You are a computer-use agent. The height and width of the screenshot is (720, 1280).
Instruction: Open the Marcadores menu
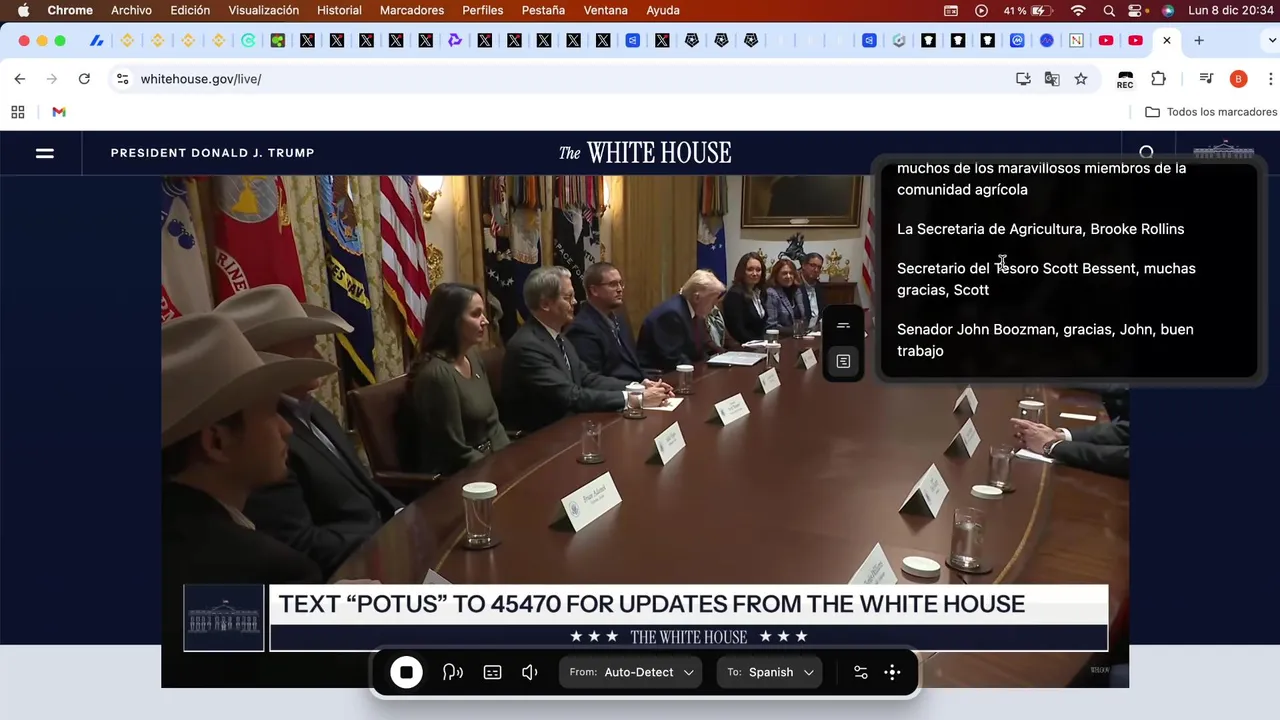click(412, 10)
